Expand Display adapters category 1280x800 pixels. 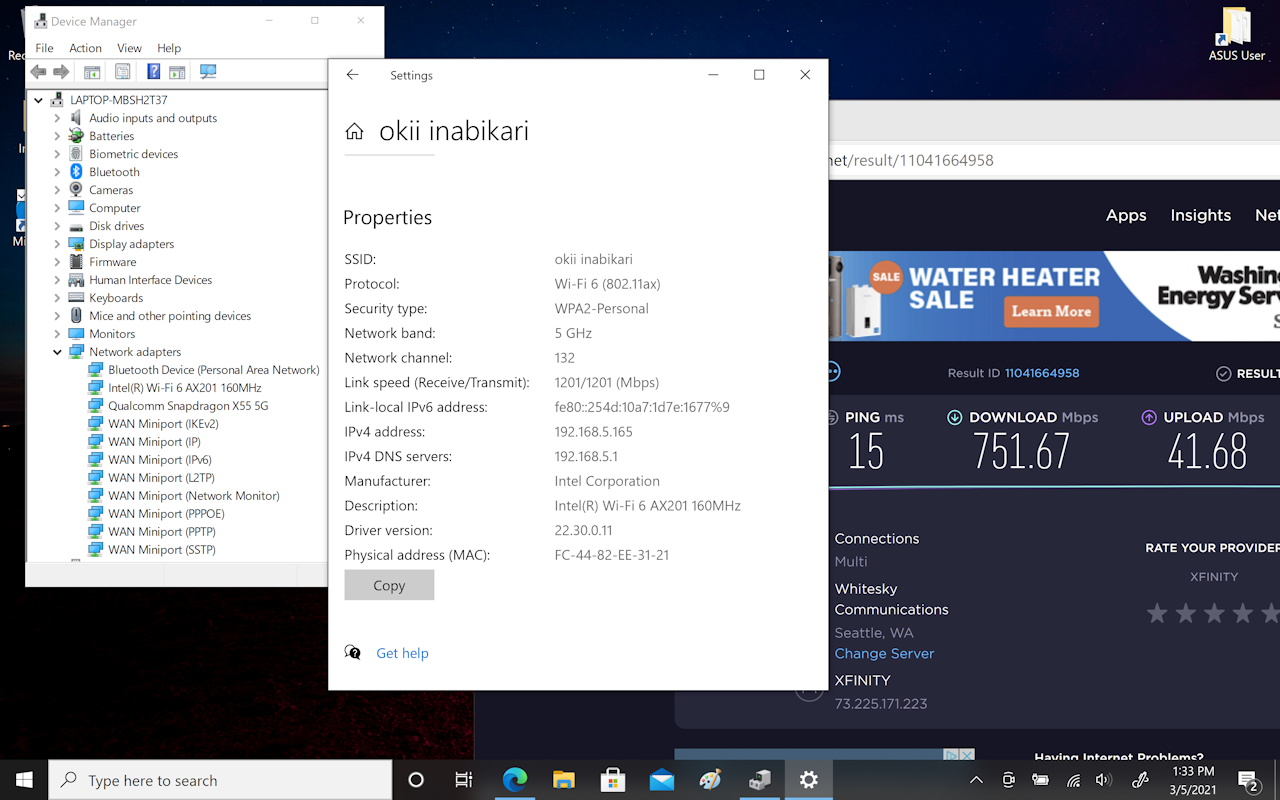pyautogui.click(x=57, y=244)
